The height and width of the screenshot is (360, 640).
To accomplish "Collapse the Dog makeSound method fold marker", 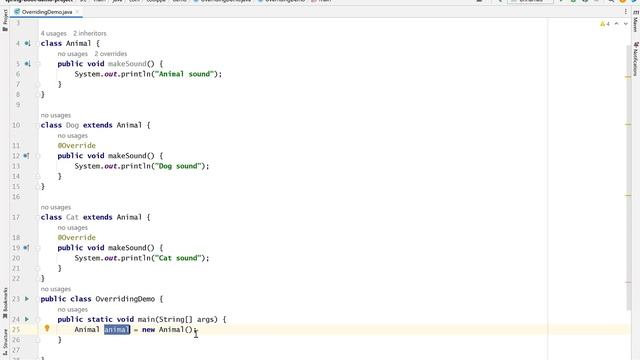I will (38, 156).
